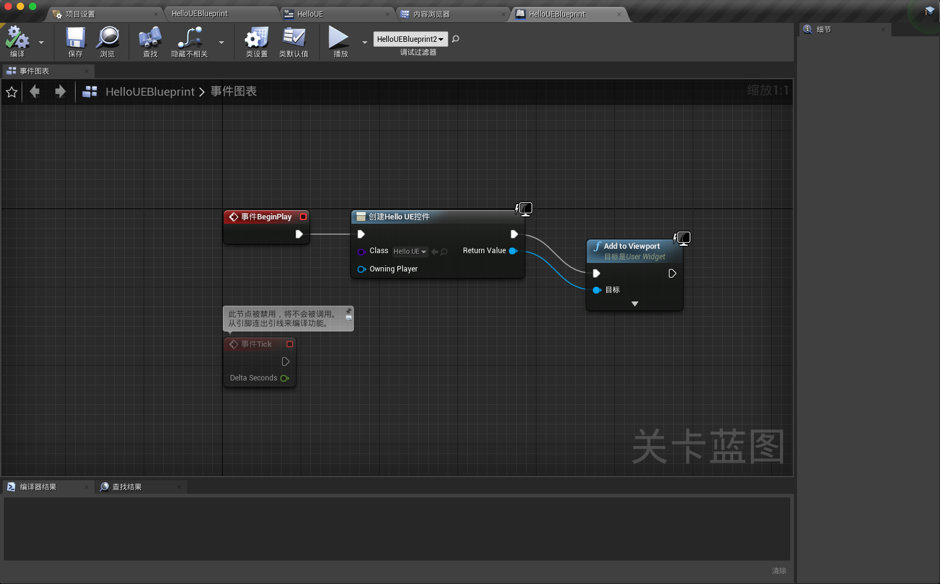The image size is (941, 585).
Task: Open HelloUEBlueprint2 debug filter dropdown
Action: click(410, 39)
